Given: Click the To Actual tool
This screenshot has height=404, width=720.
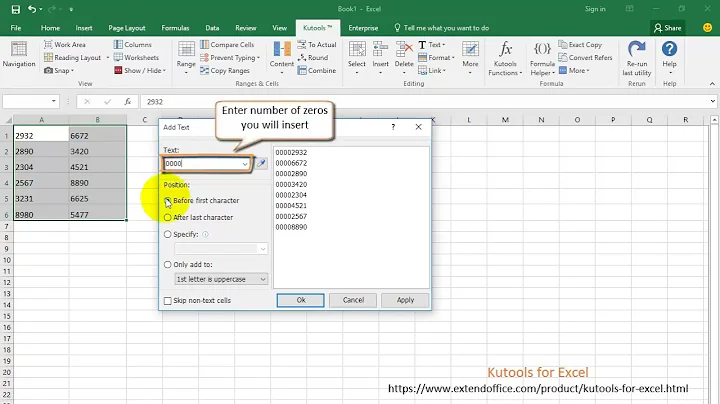Looking at the screenshot, I should [x=317, y=45].
